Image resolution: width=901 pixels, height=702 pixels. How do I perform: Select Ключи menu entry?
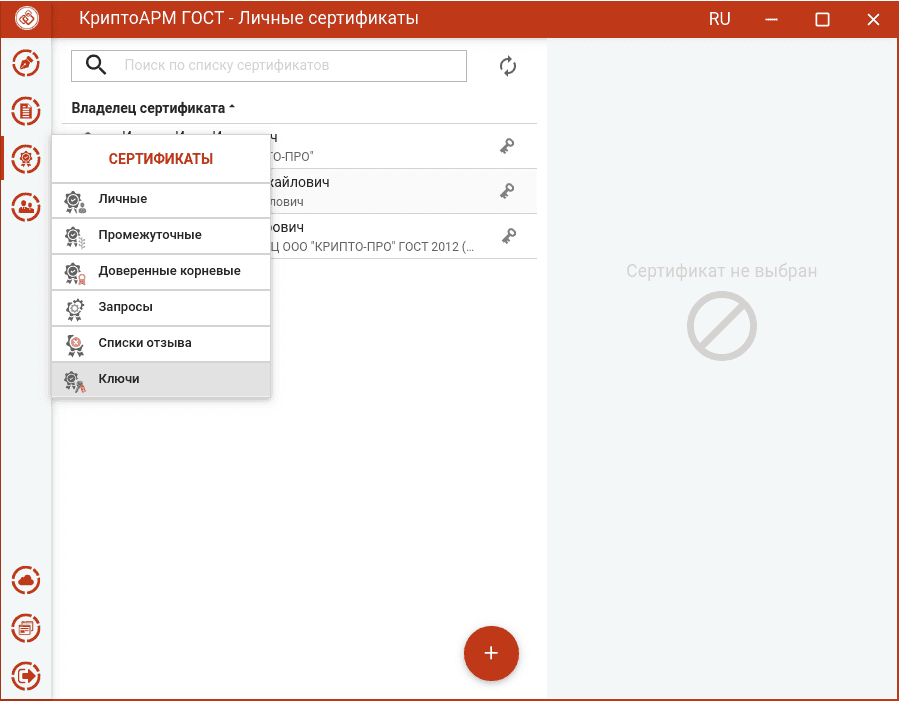161,380
